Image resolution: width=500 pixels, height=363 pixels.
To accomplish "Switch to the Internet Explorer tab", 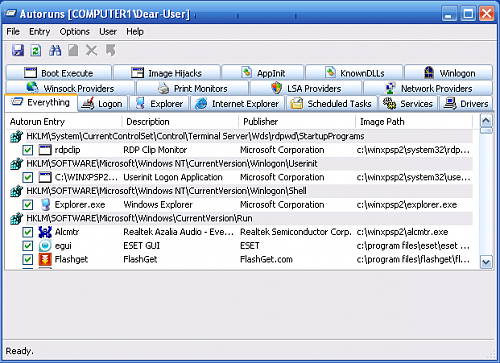I will coord(237,104).
